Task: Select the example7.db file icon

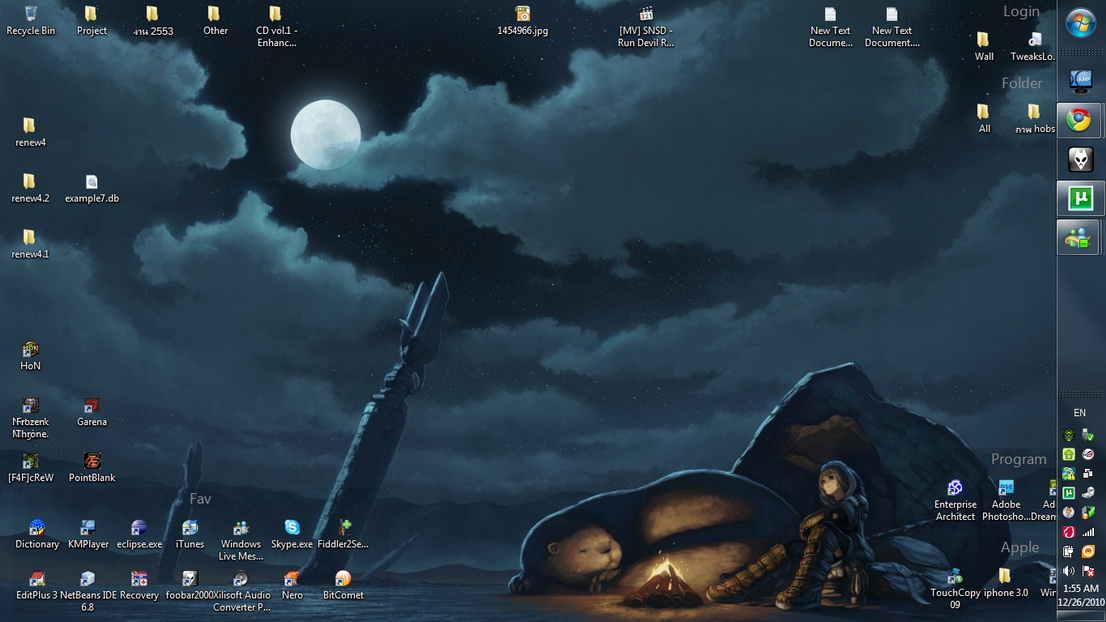Action: point(92,188)
